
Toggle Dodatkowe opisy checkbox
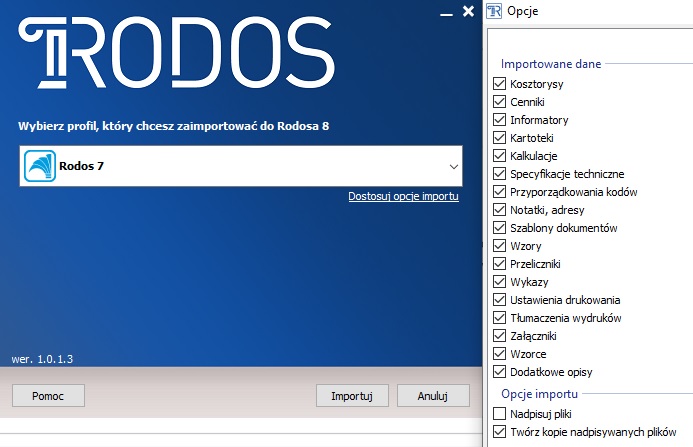coord(499,372)
